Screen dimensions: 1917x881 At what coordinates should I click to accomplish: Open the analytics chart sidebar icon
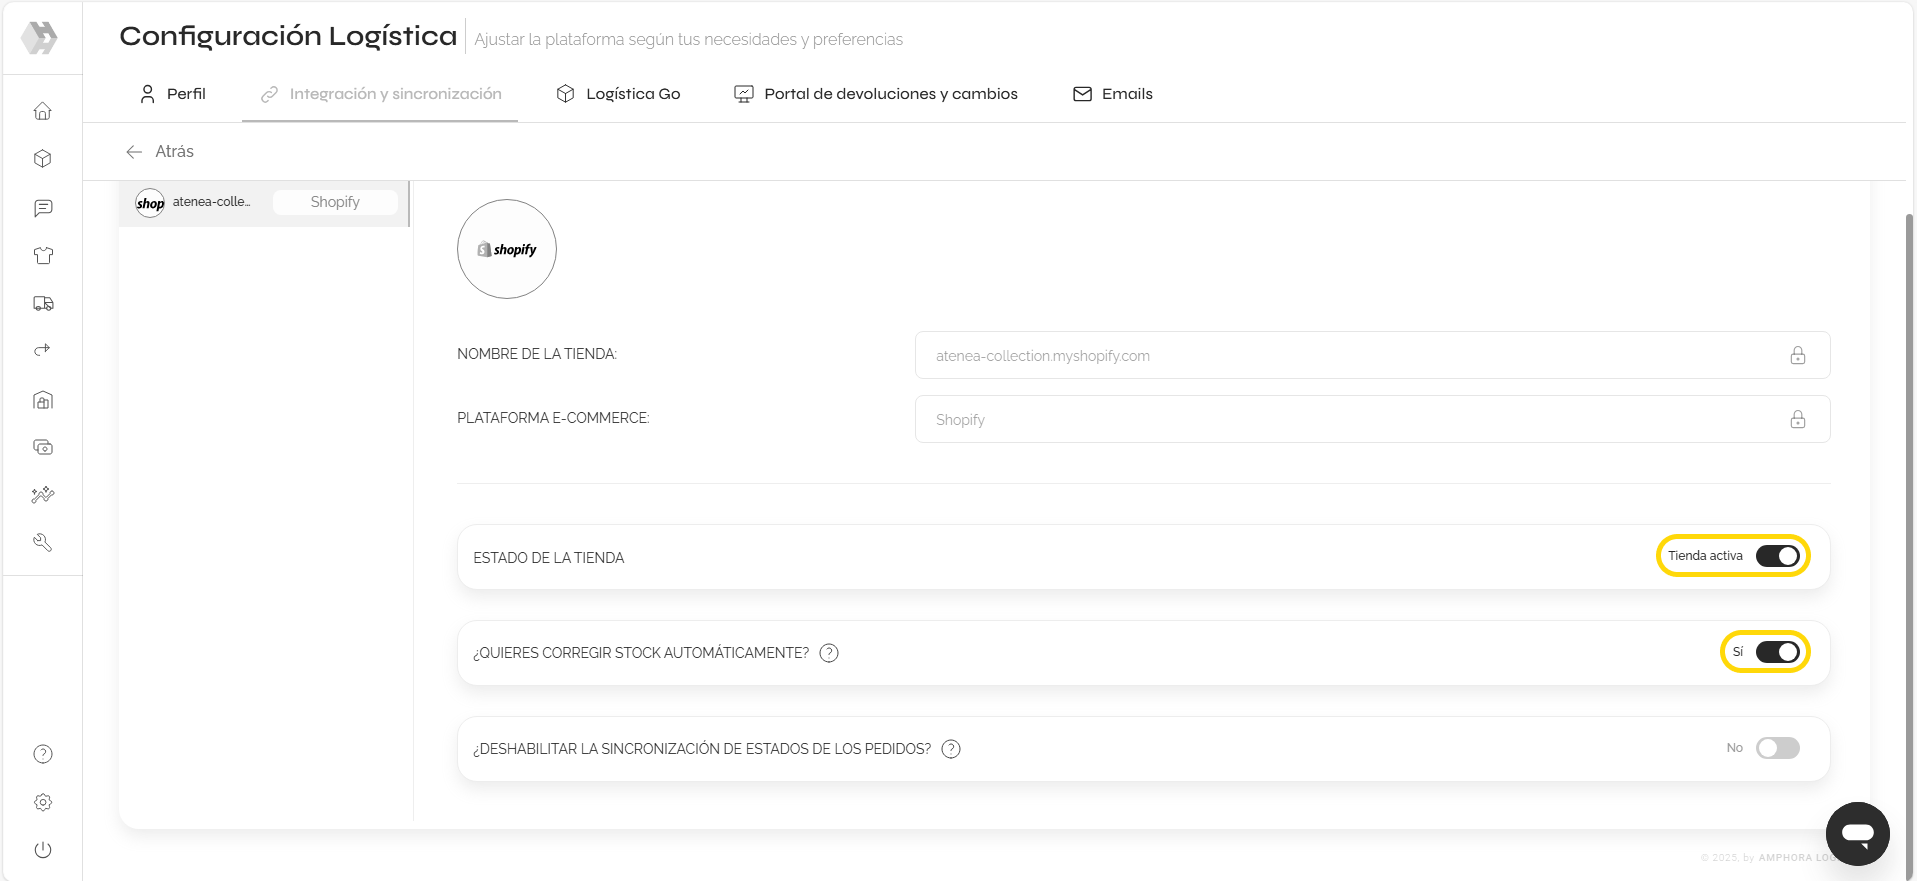coord(42,495)
